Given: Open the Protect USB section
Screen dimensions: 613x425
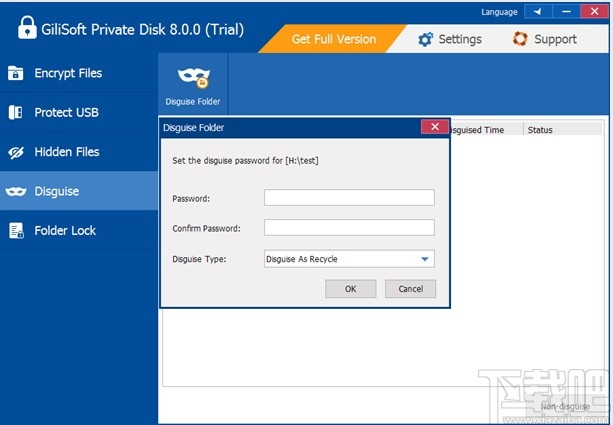Looking at the screenshot, I should (x=79, y=113).
